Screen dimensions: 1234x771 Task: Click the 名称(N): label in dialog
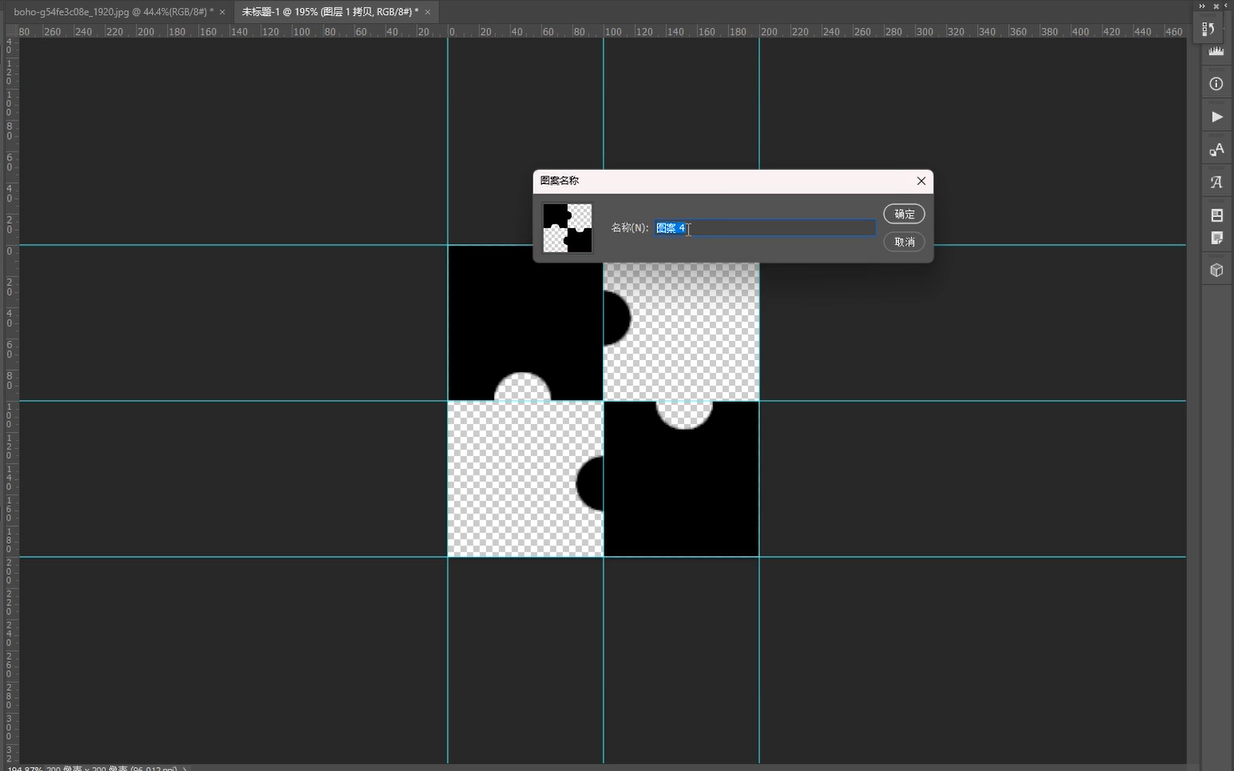(630, 228)
